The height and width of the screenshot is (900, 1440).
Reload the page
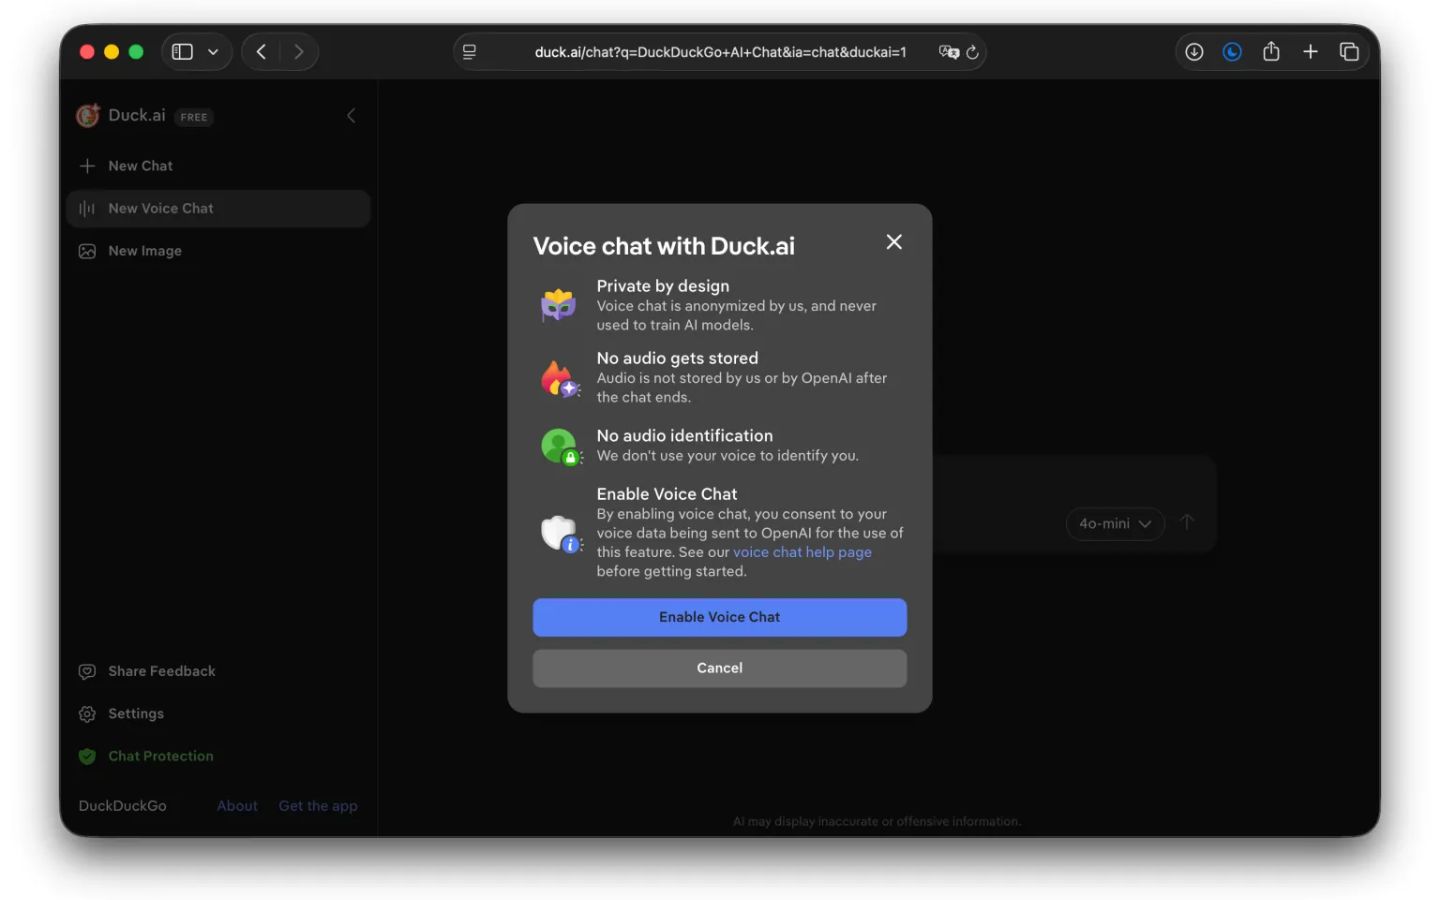(972, 52)
